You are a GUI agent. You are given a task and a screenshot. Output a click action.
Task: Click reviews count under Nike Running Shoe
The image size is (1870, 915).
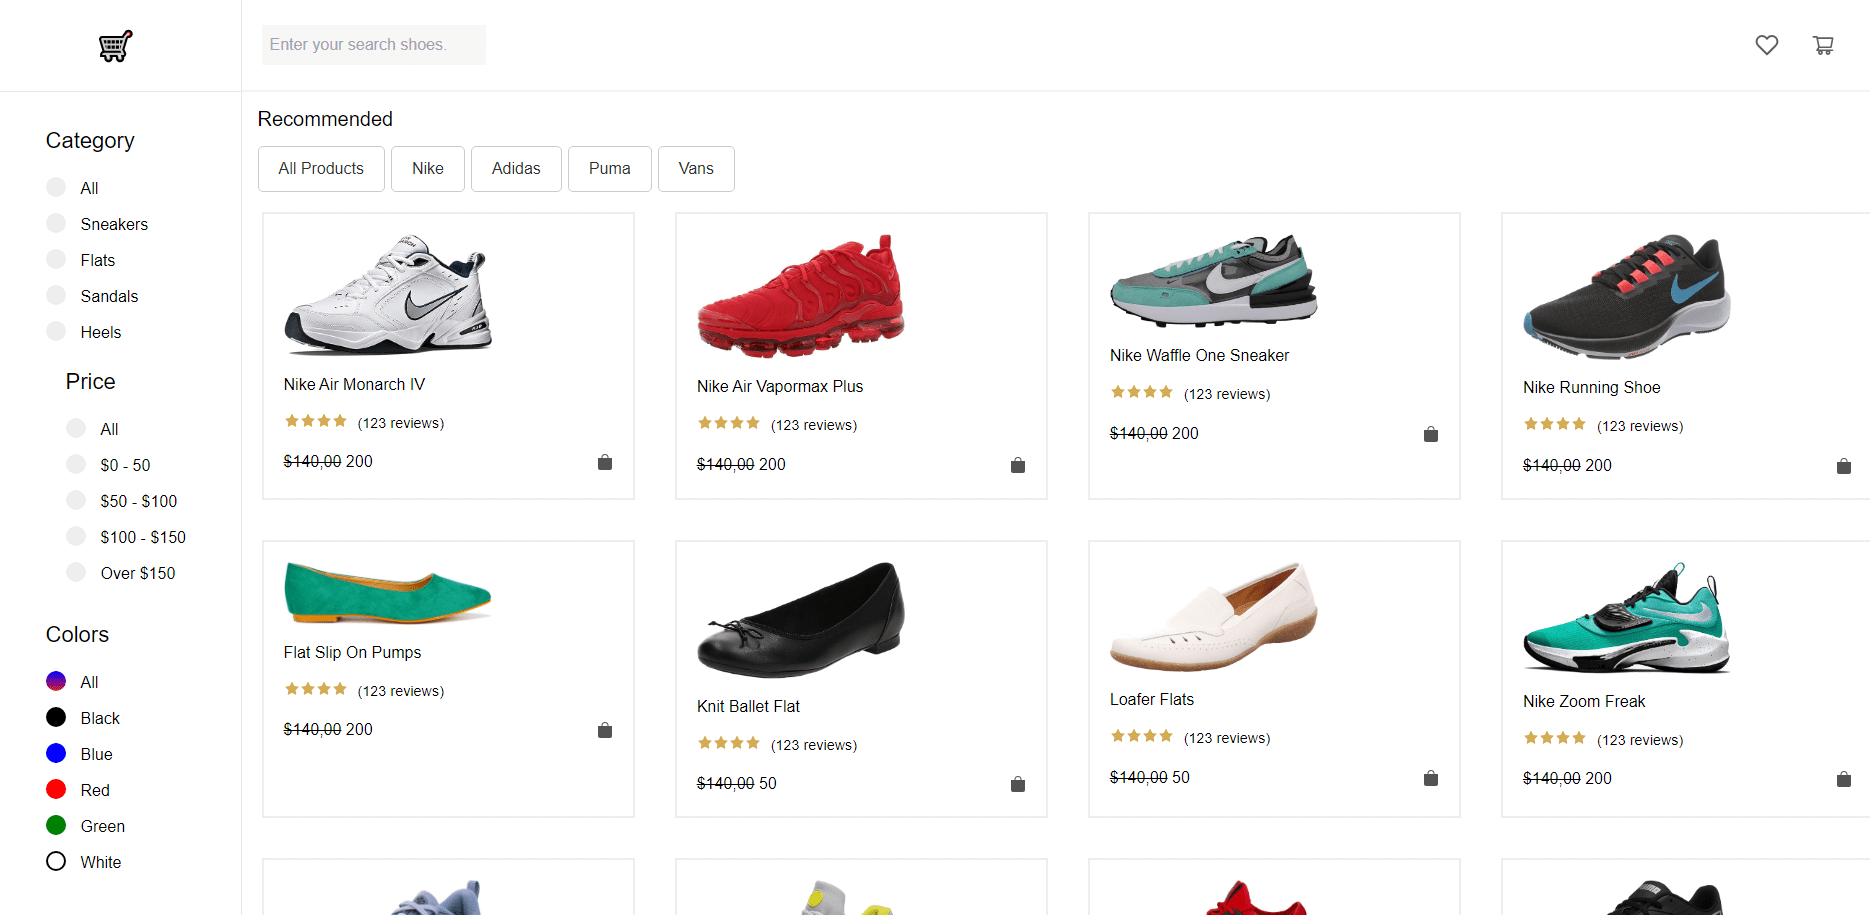1640,426
